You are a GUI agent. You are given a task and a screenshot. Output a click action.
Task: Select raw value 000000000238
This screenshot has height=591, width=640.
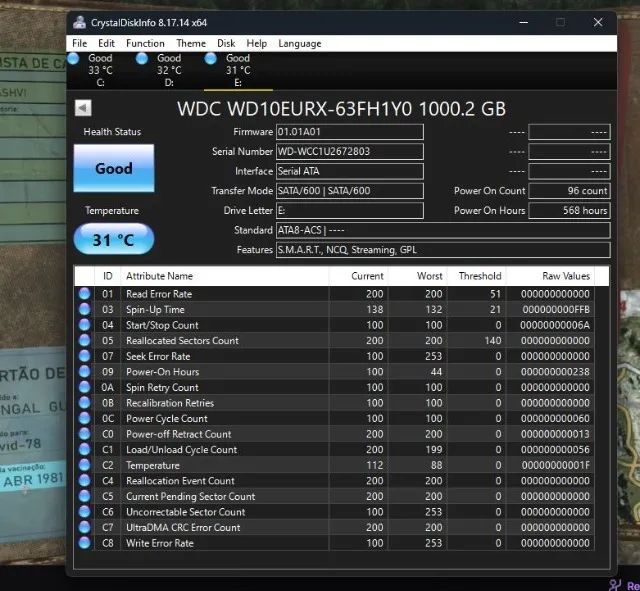(x=555, y=372)
